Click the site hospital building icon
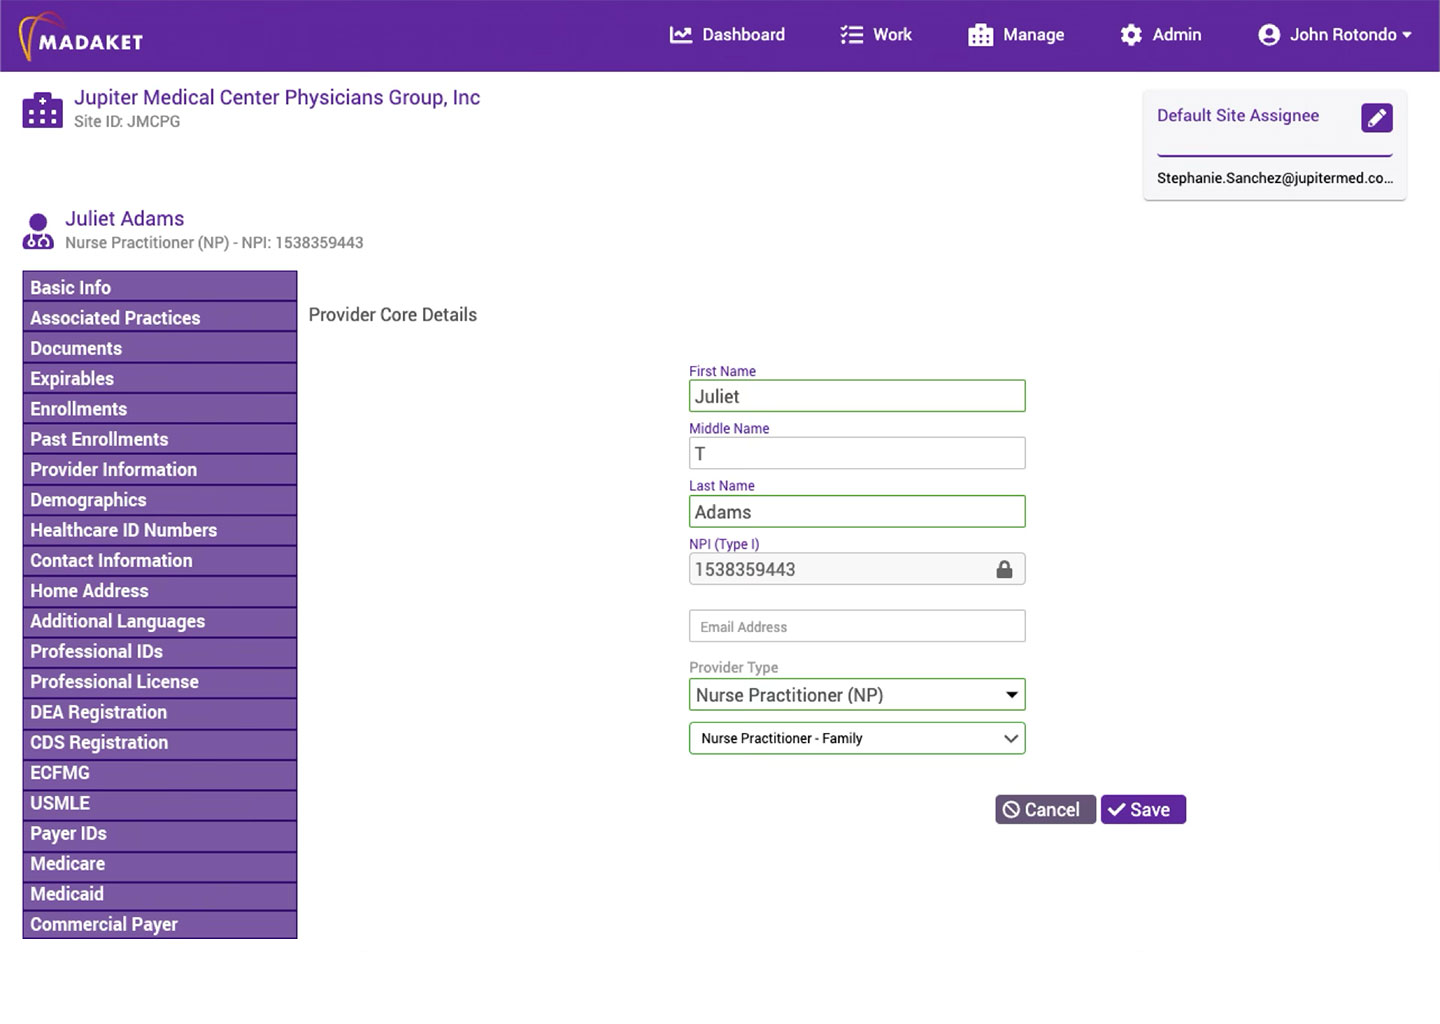The image size is (1440, 1024). click(x=42, y=110)
